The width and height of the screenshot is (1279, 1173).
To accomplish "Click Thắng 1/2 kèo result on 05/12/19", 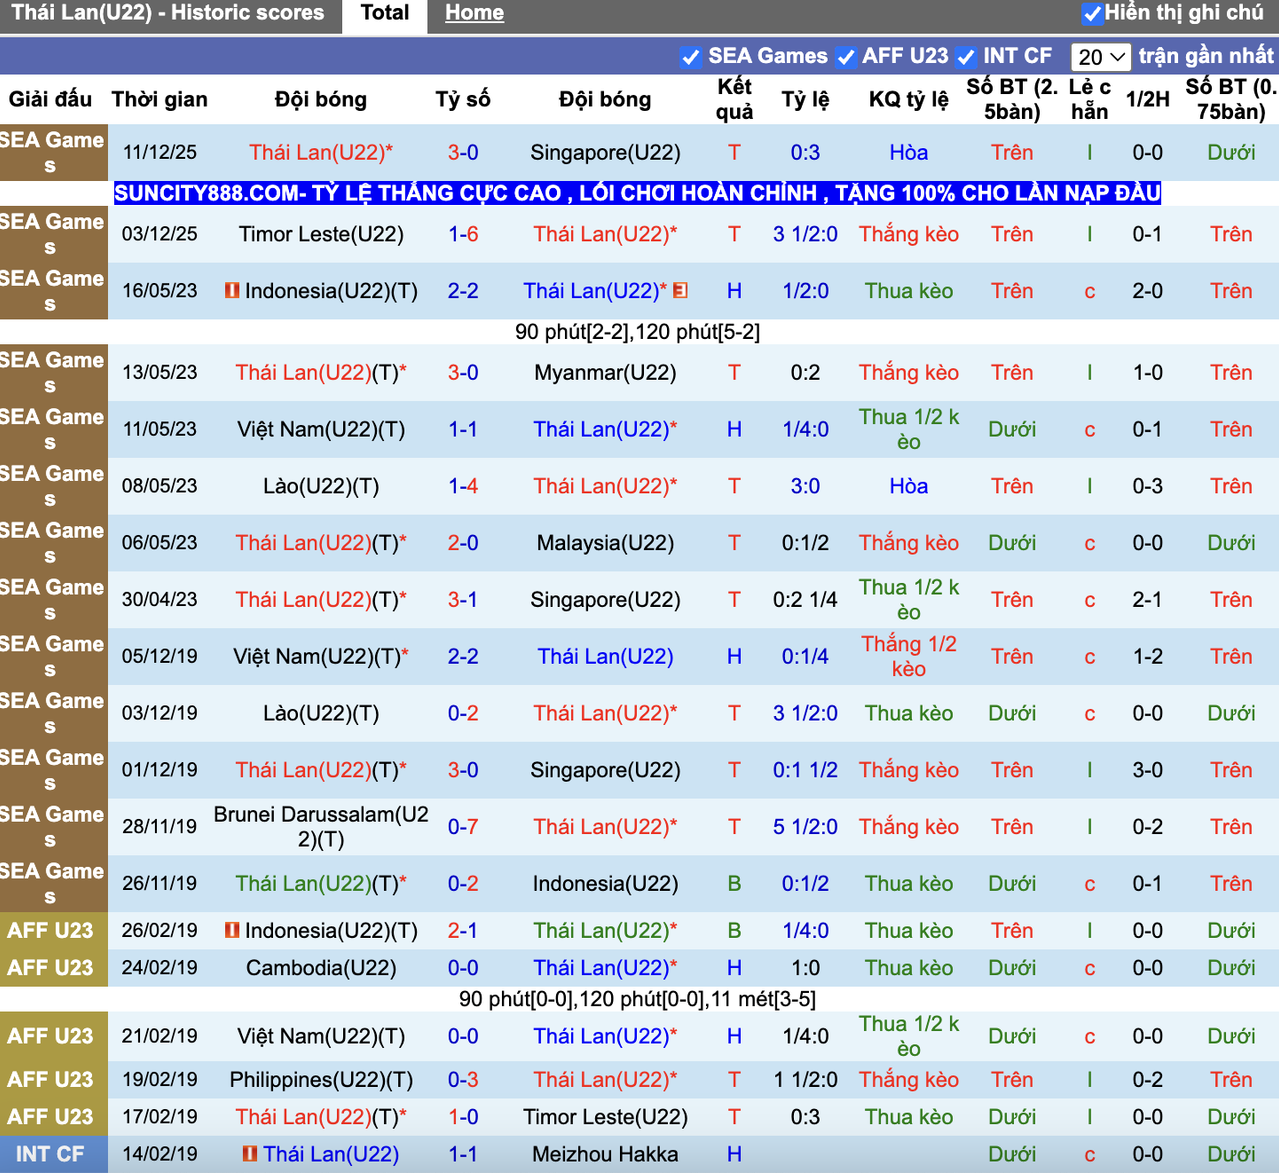I will (x=909, y=657).
